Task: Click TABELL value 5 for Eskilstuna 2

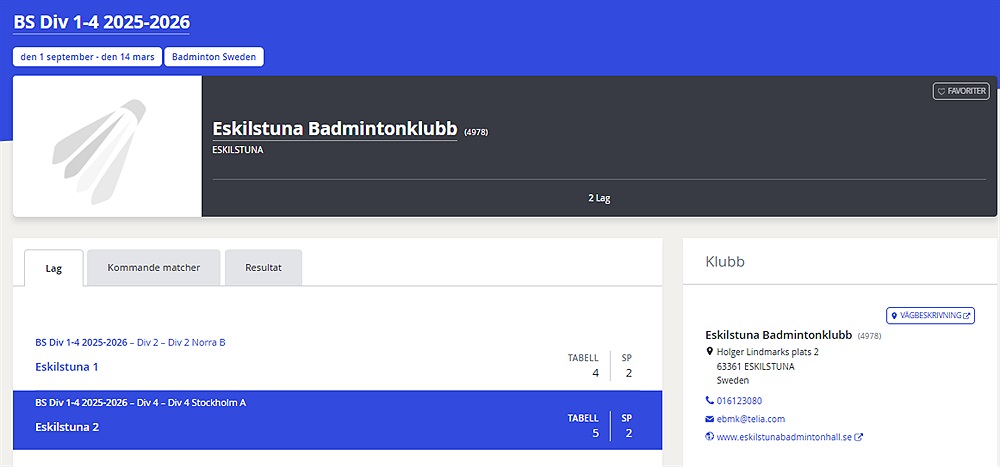Action: click(x=596, y=434)
